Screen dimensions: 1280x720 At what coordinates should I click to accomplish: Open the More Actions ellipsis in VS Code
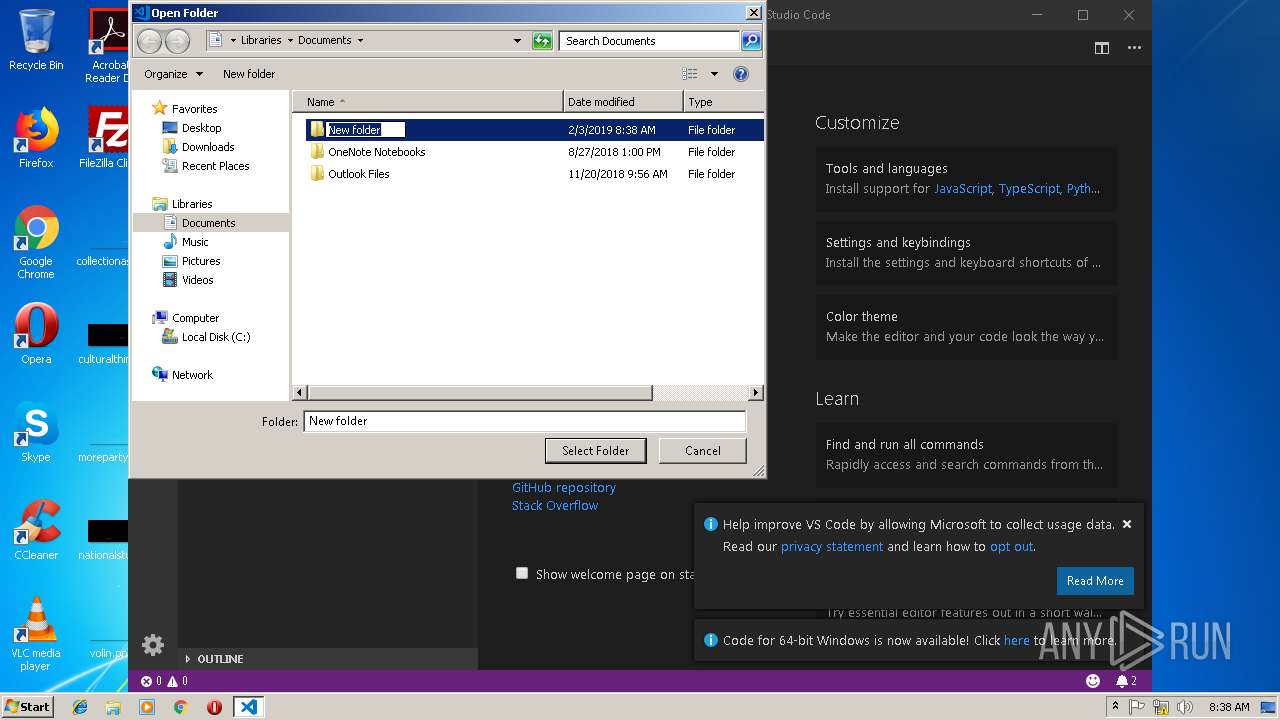tap(1134, 48)
